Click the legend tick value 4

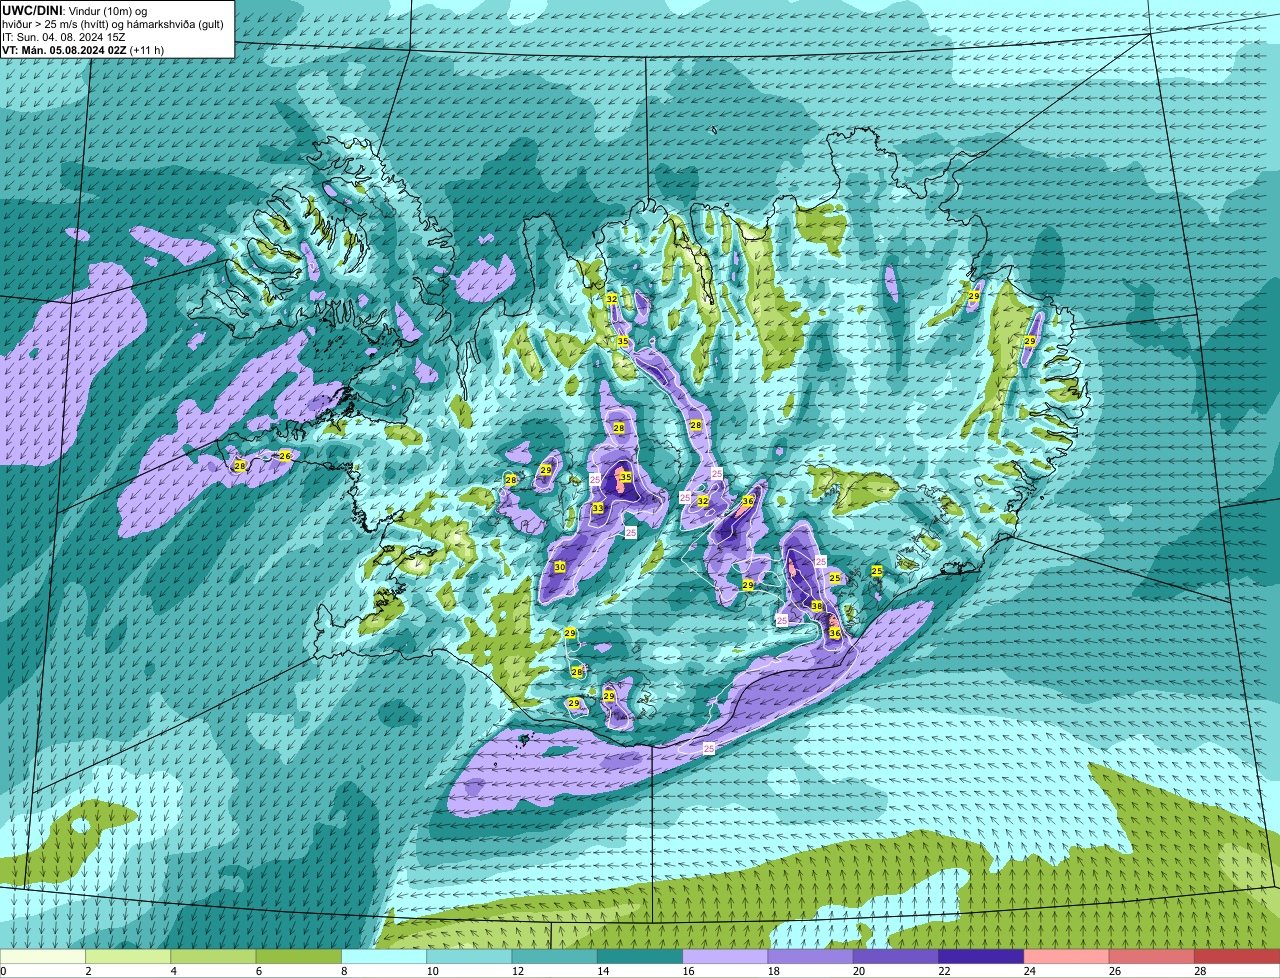pyautogui.click(x=173, y=971)
